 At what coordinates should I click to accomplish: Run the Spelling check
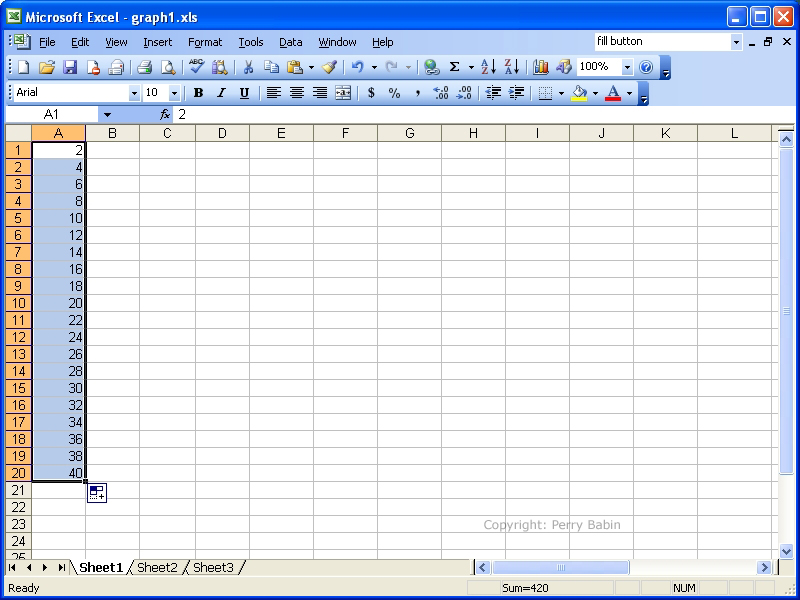click(x=196, y=67)
